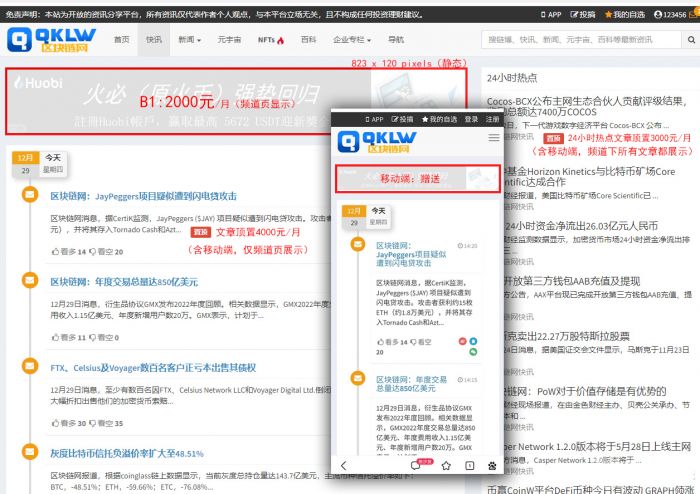Image resolution: width=700 pixels, height=494 pixels.
Task: Click 看多 11 thumbs-up on 850亿美元 item
Action: 68,337
